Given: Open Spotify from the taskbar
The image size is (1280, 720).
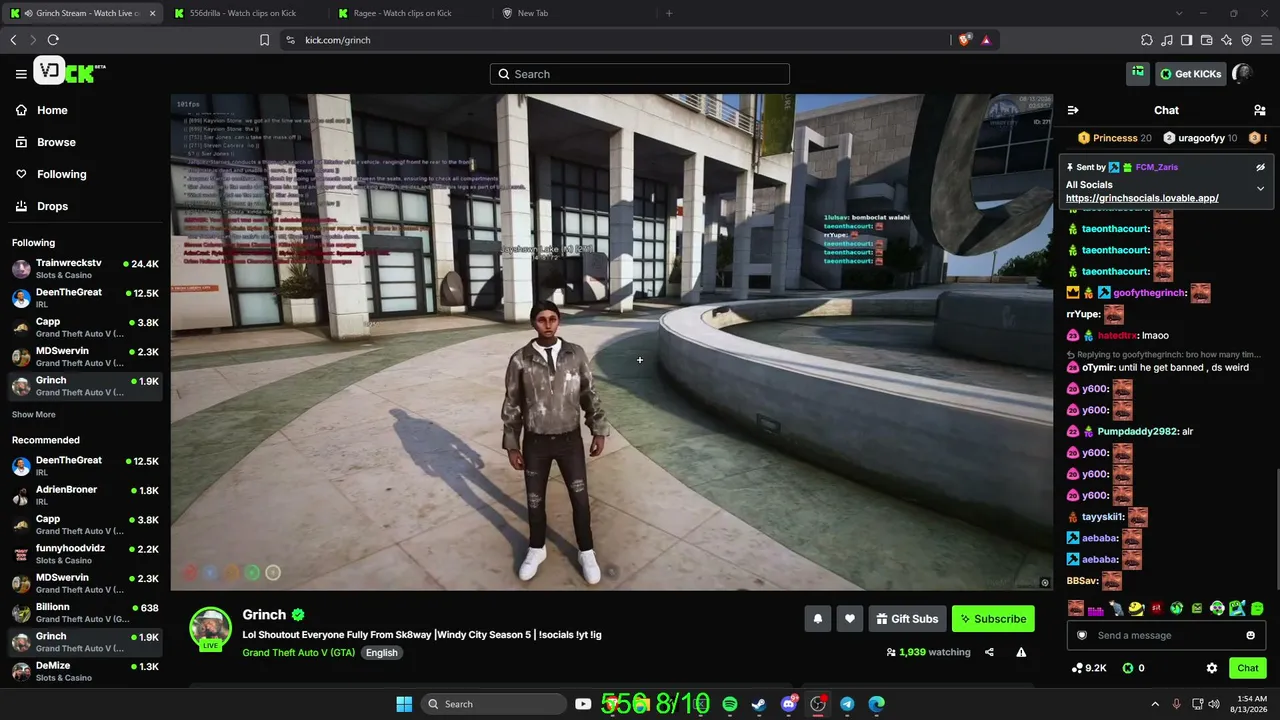Looking at the screenshot, I should 730,704.
